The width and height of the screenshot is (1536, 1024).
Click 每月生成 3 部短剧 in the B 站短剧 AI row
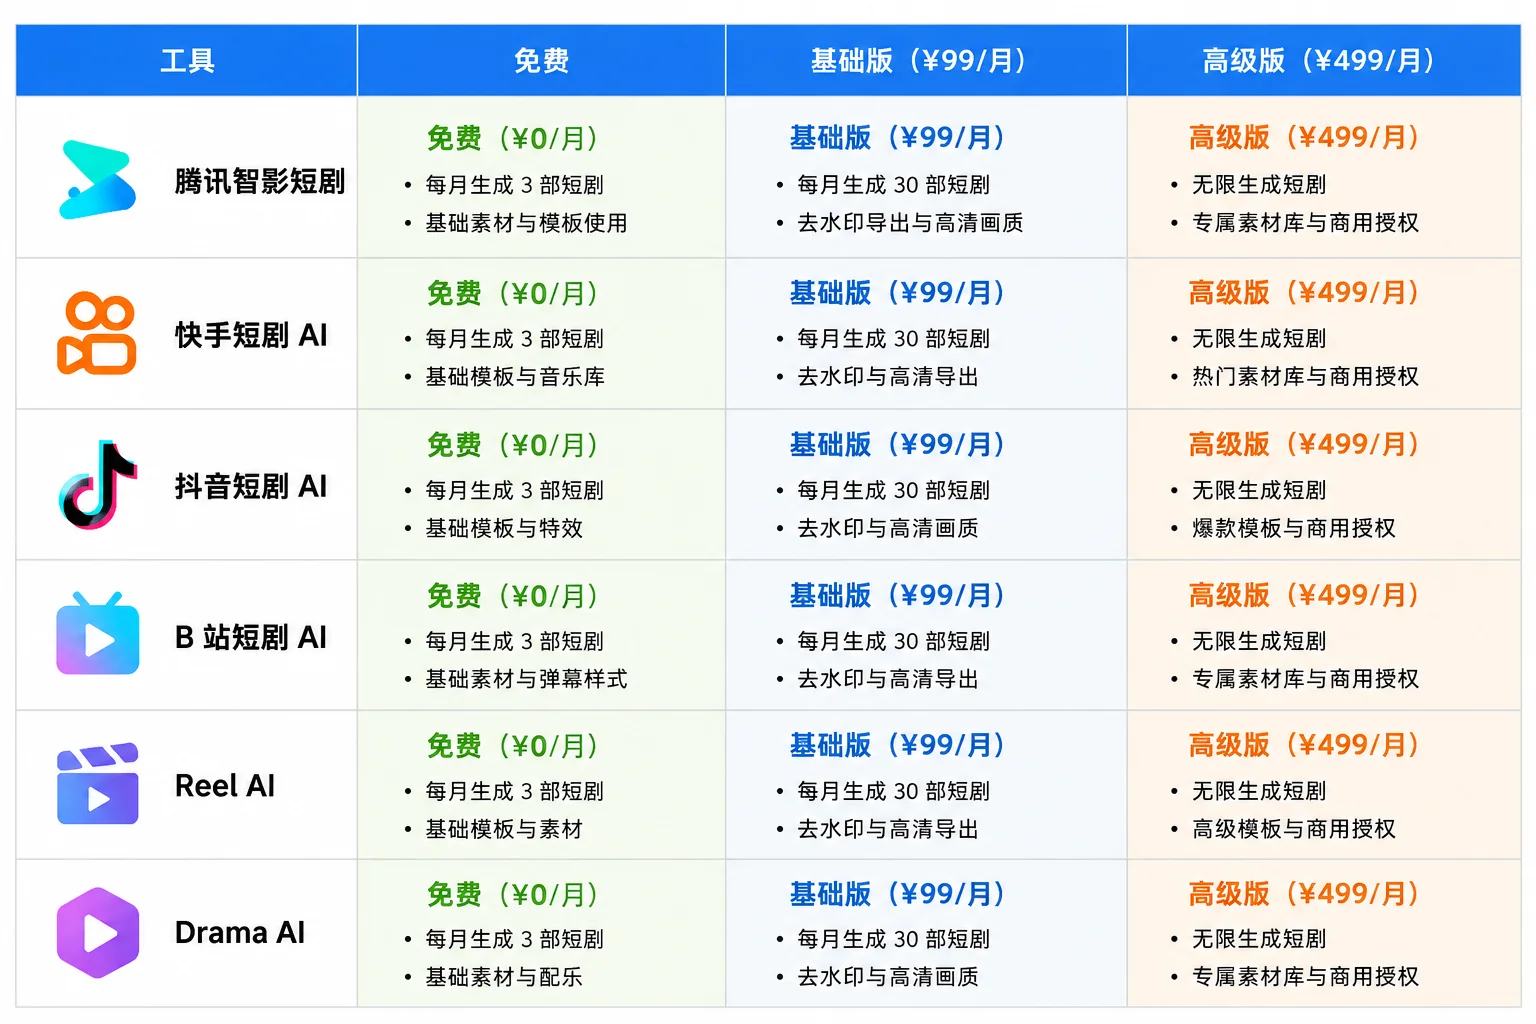(514, 641)
